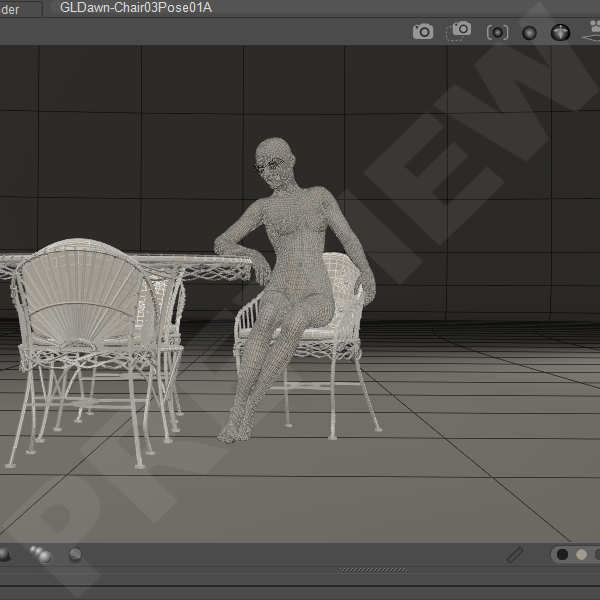Click the striped sphere icon in bottom bar
The image size is (600, 600).
coord(75,554)
